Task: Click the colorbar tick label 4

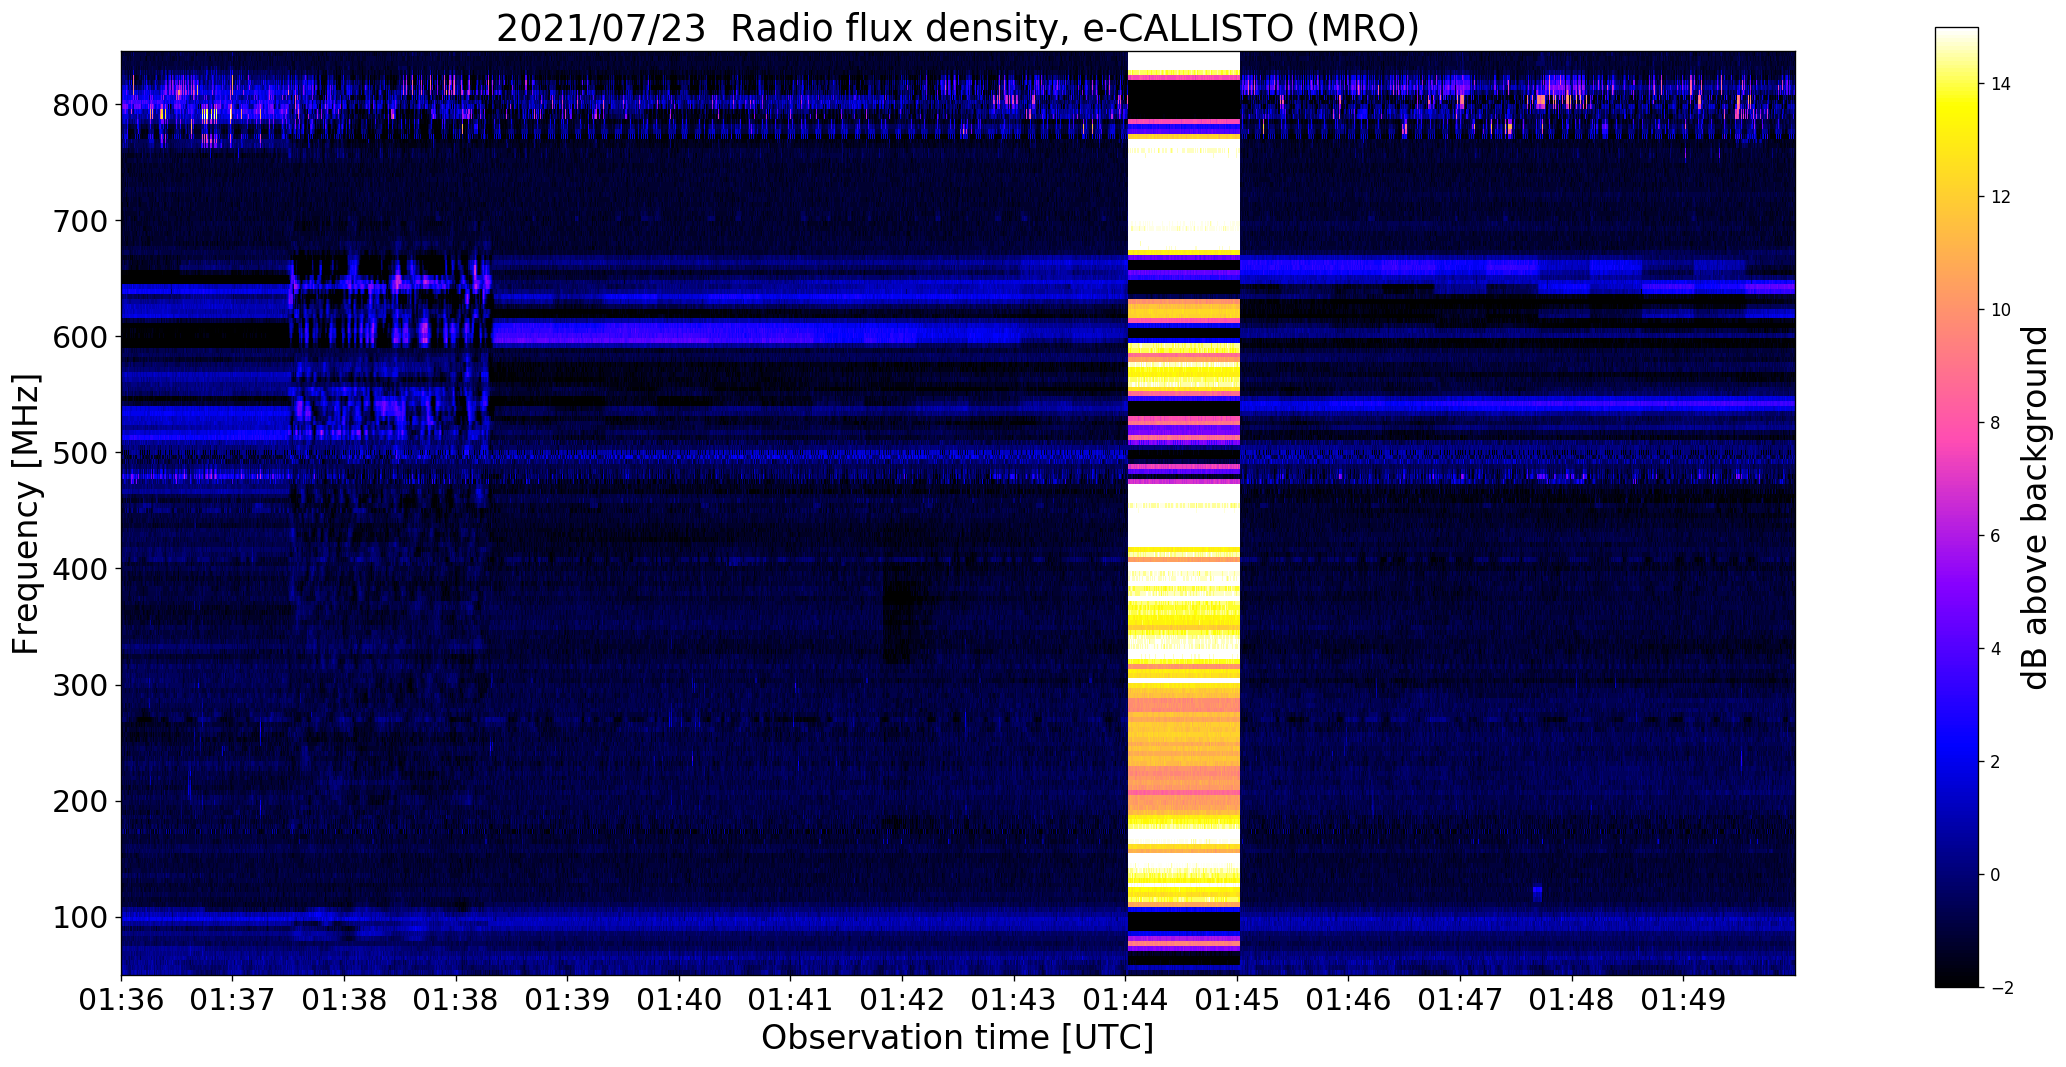Action: (x=1995, y=649)
